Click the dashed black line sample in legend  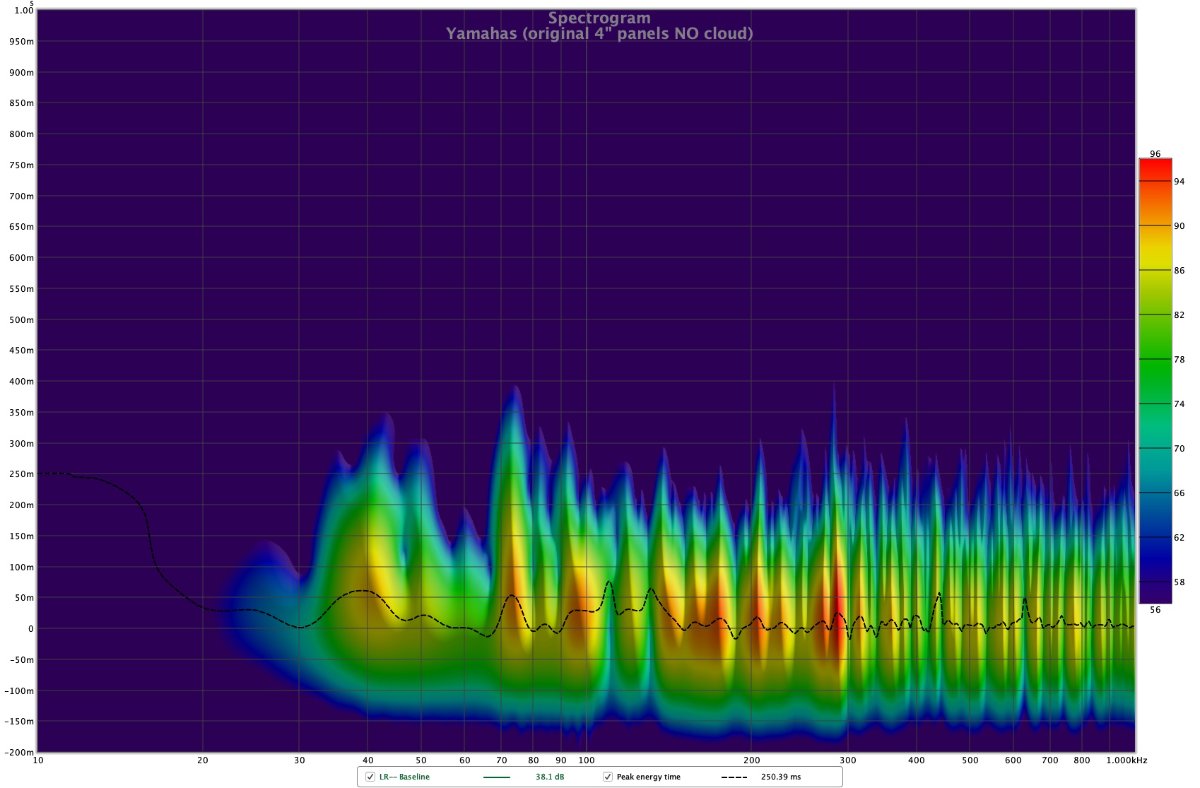735,777
